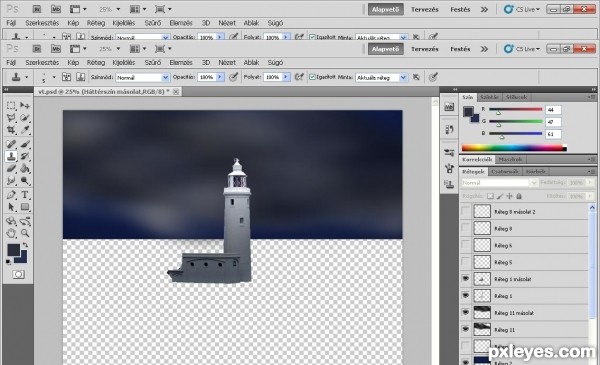Switch to the Színtár tab
Screen dimensions: 600x365
(x=489, y=97)
